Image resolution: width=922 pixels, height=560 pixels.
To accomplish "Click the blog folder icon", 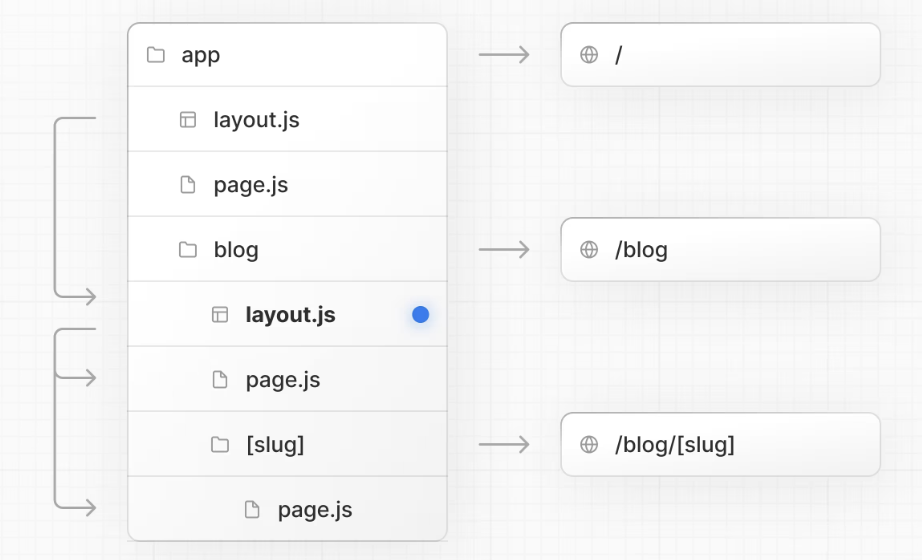I will [x=187, y=250].
